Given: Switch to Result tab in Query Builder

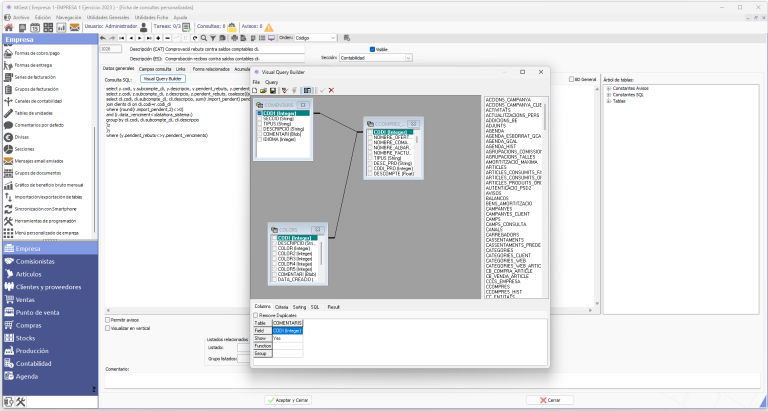Looking at the screenshot, I should [x=334, y=307].
